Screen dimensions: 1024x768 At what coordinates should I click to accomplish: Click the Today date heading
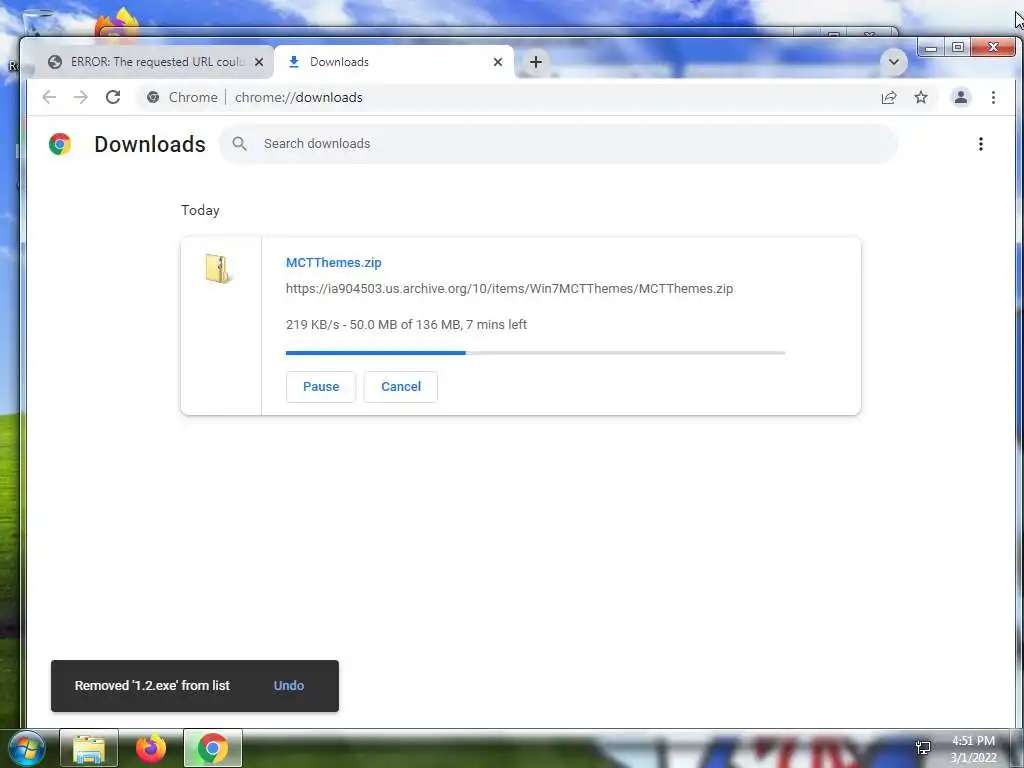pyautogui.click(x=200, y=210)
